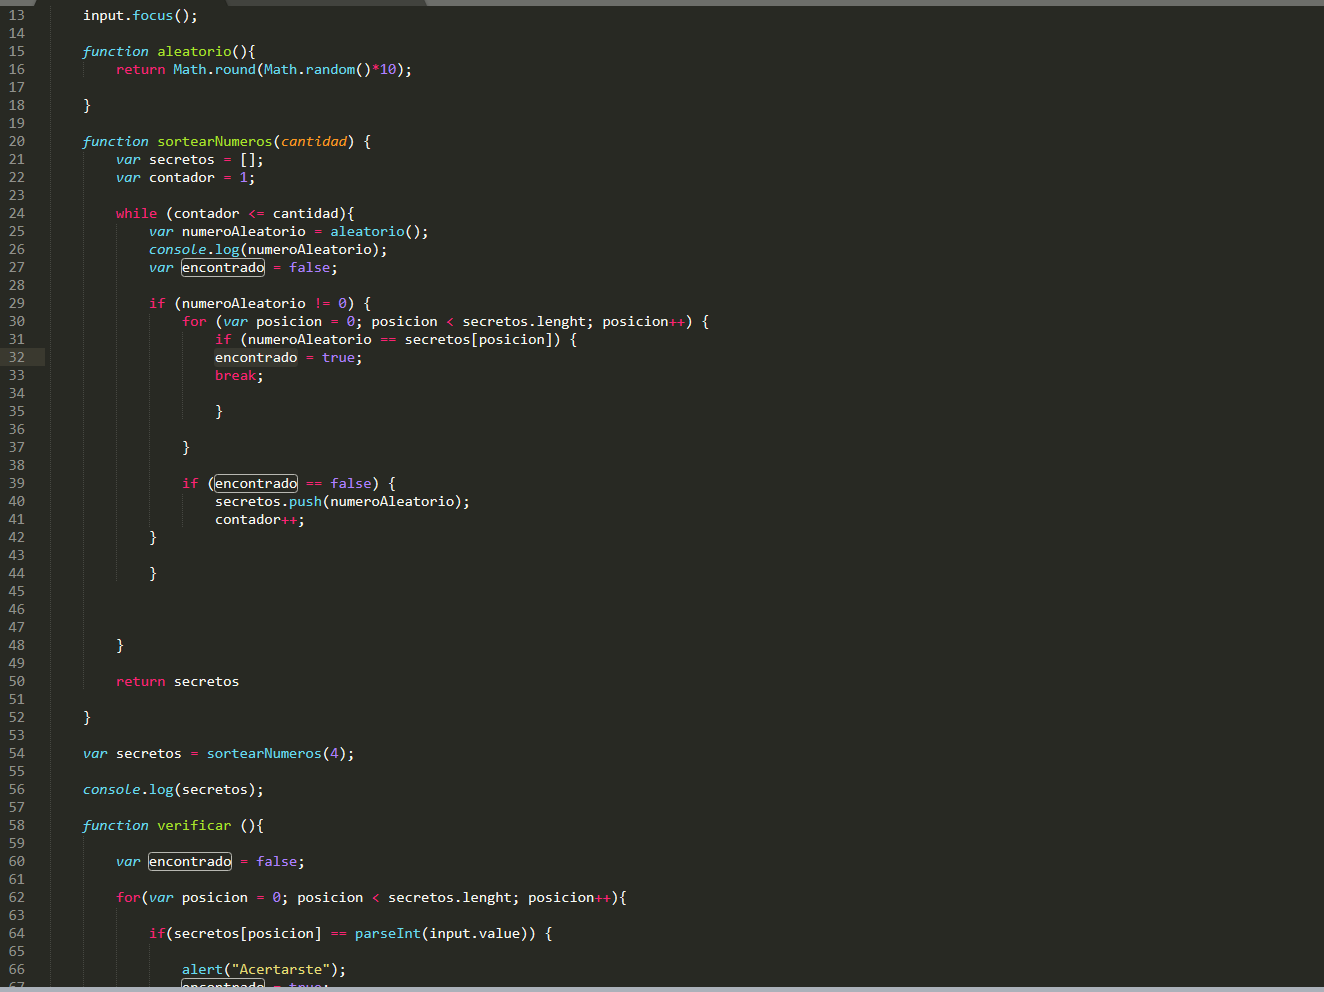Click the while keyword on line 24
This screenshot has width=1324, height=992.
pos(136,213)
